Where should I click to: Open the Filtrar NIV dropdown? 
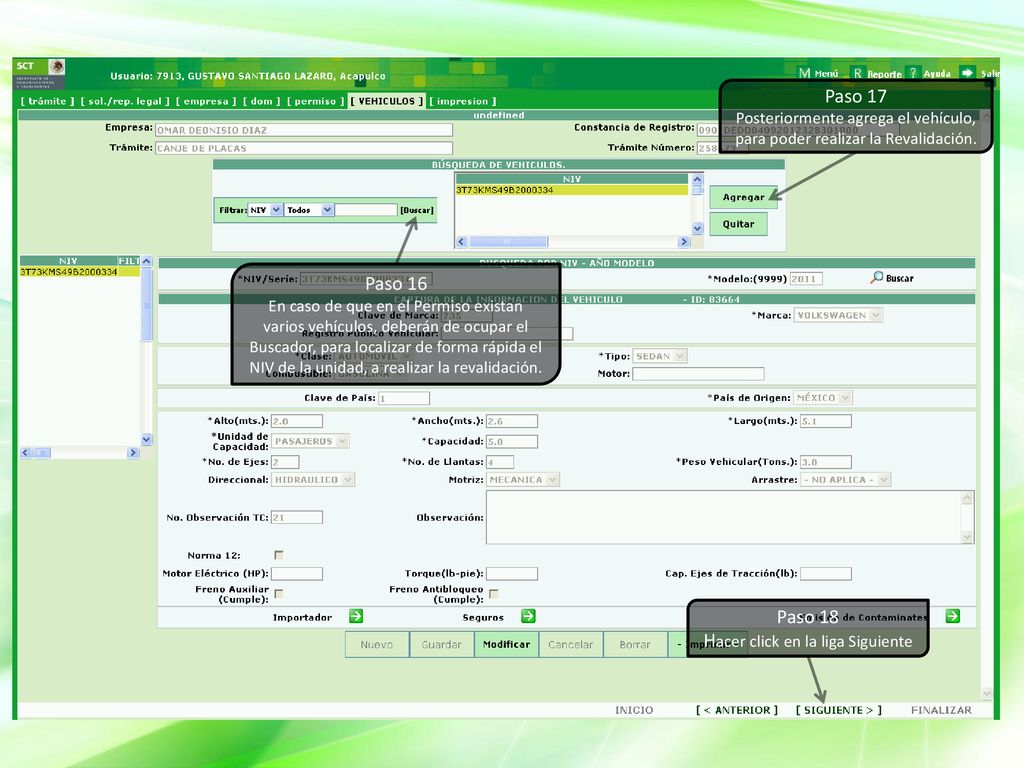(265, 210)
